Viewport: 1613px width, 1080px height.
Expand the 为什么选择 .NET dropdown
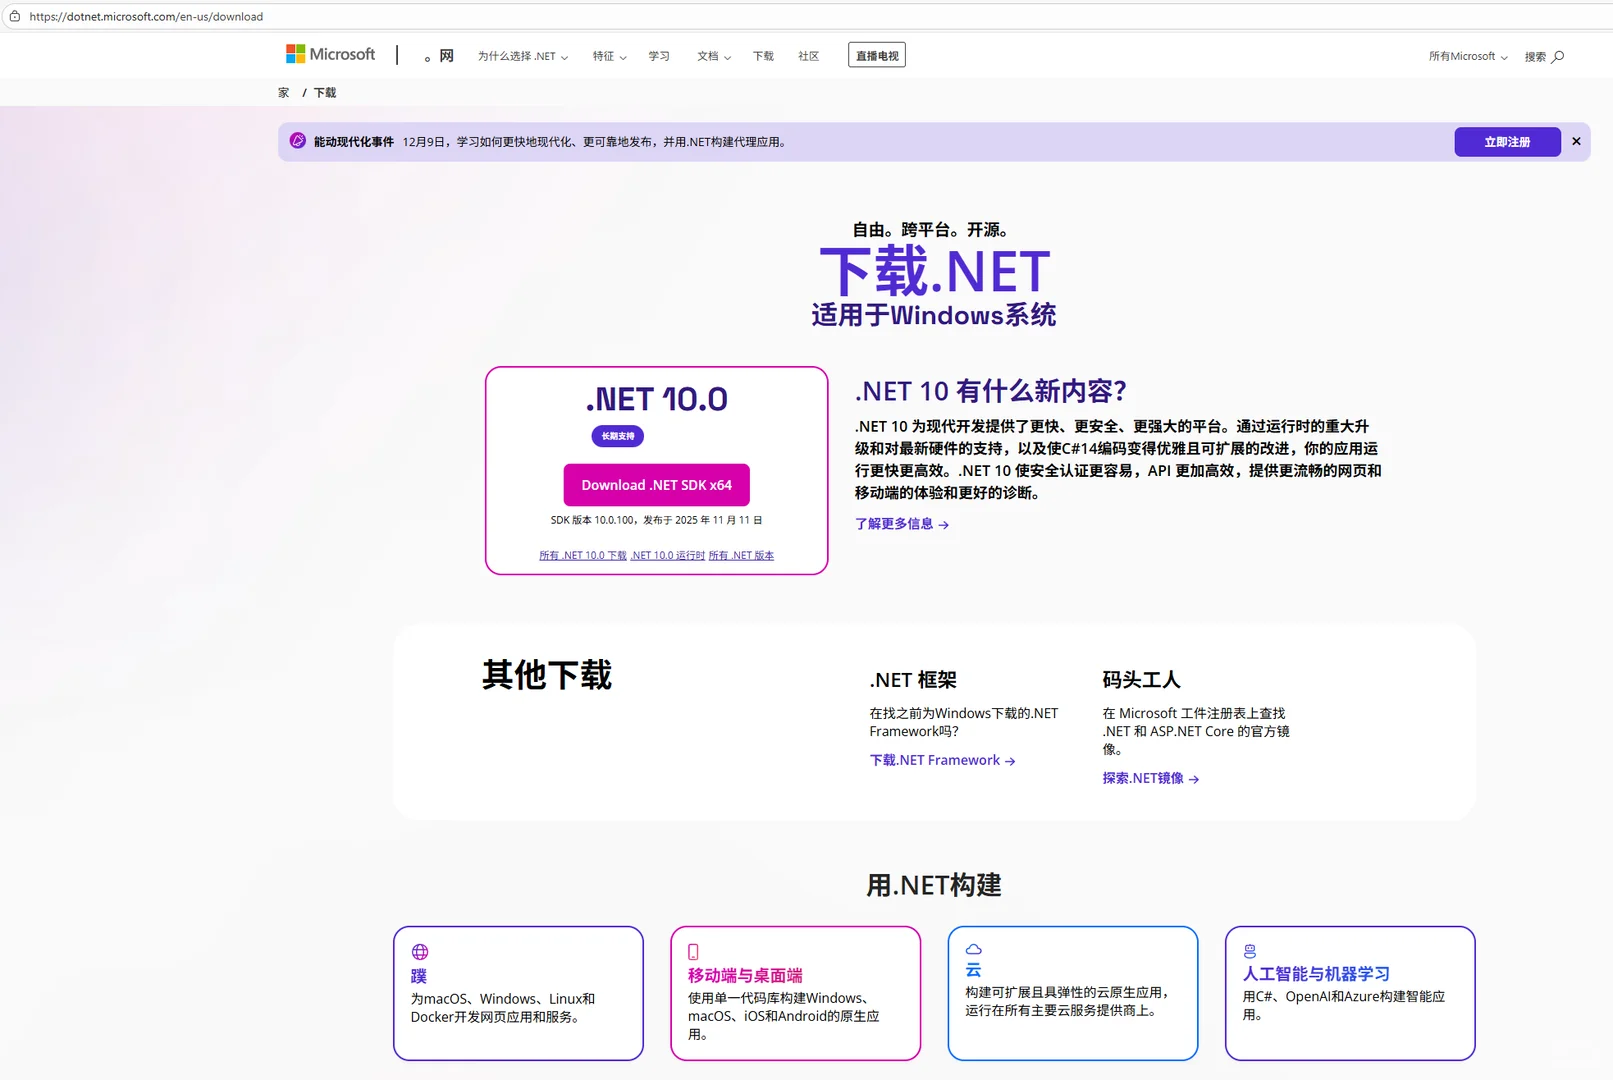521,56
